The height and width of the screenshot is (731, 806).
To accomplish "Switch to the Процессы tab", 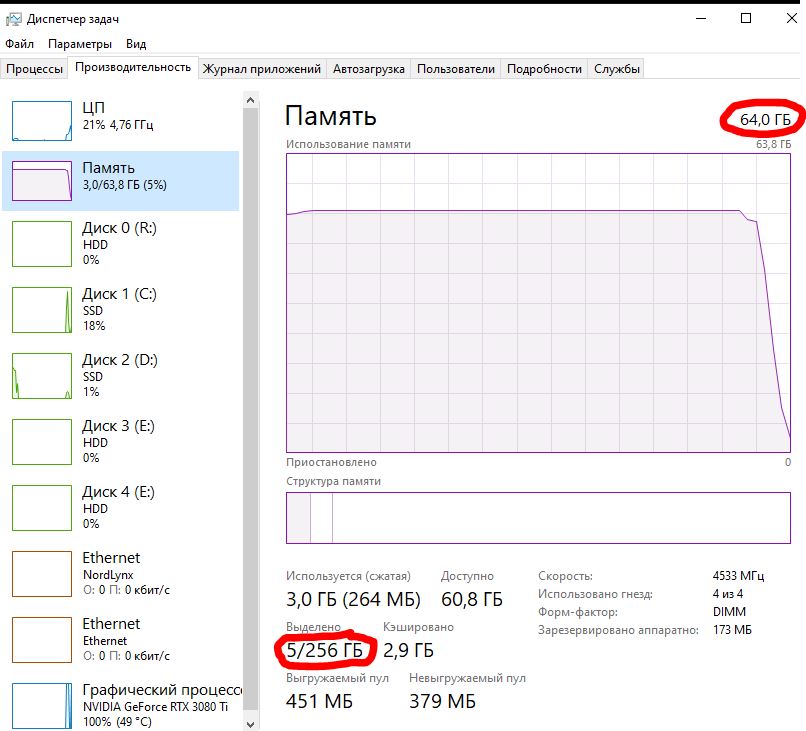I will (x=34, y=69).
